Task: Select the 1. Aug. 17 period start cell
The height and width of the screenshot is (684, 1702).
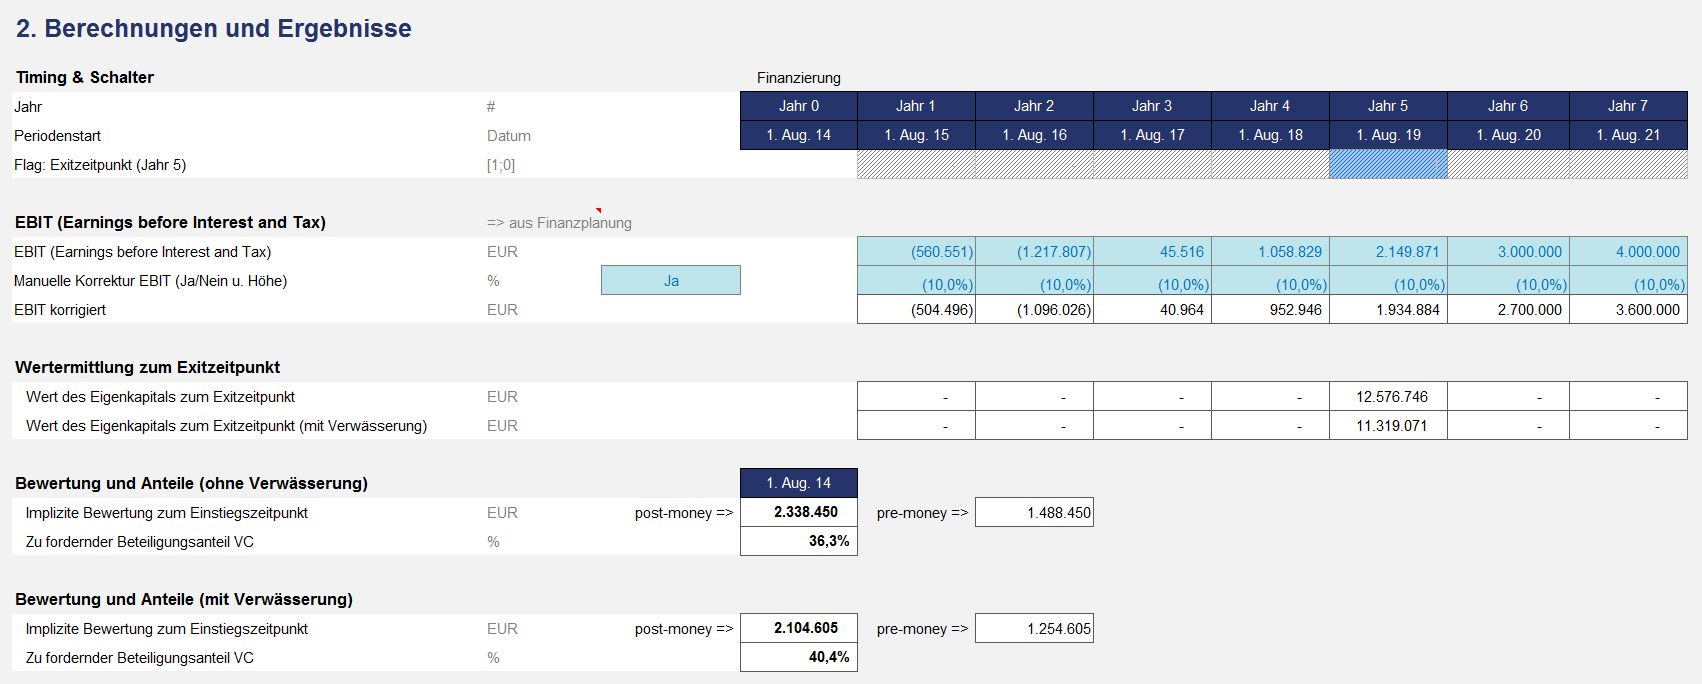Action: pos(1152,135)
